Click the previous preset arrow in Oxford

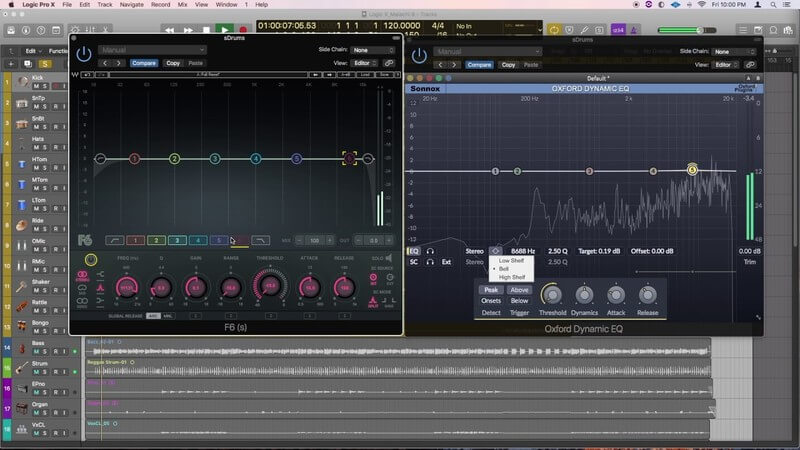[x=440, y=65]
